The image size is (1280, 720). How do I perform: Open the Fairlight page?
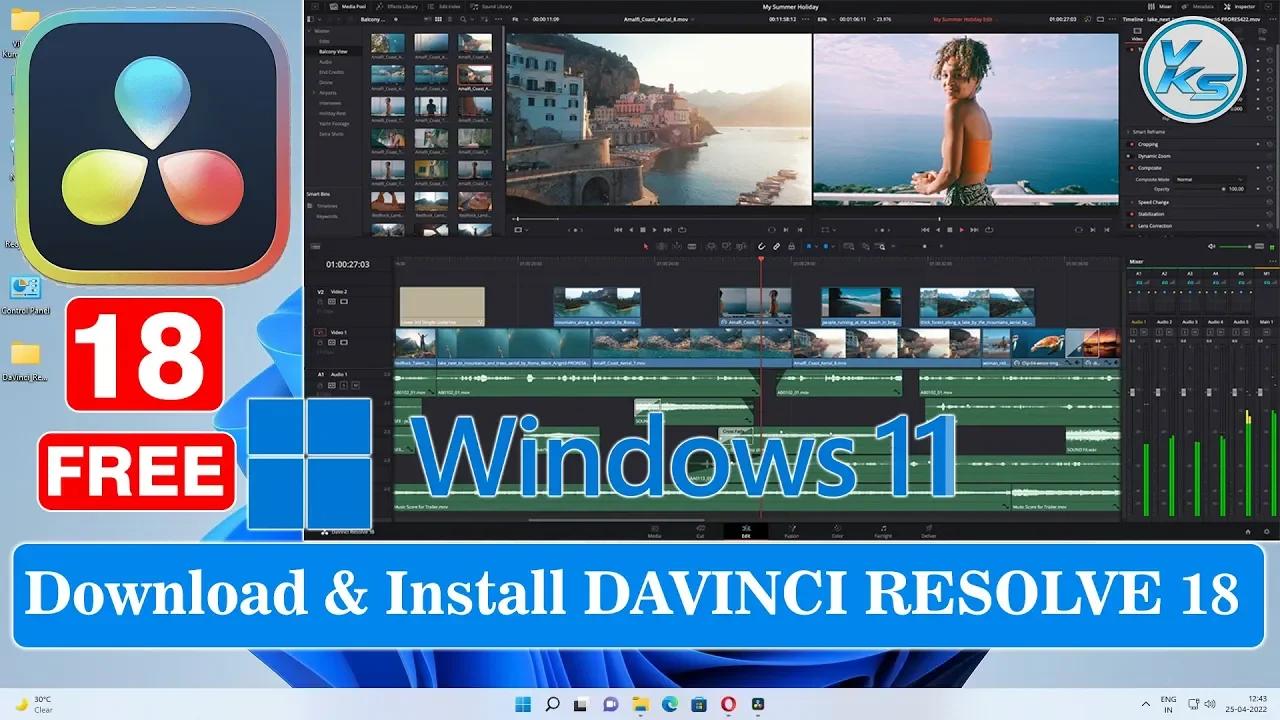click(x=883, y=532)
